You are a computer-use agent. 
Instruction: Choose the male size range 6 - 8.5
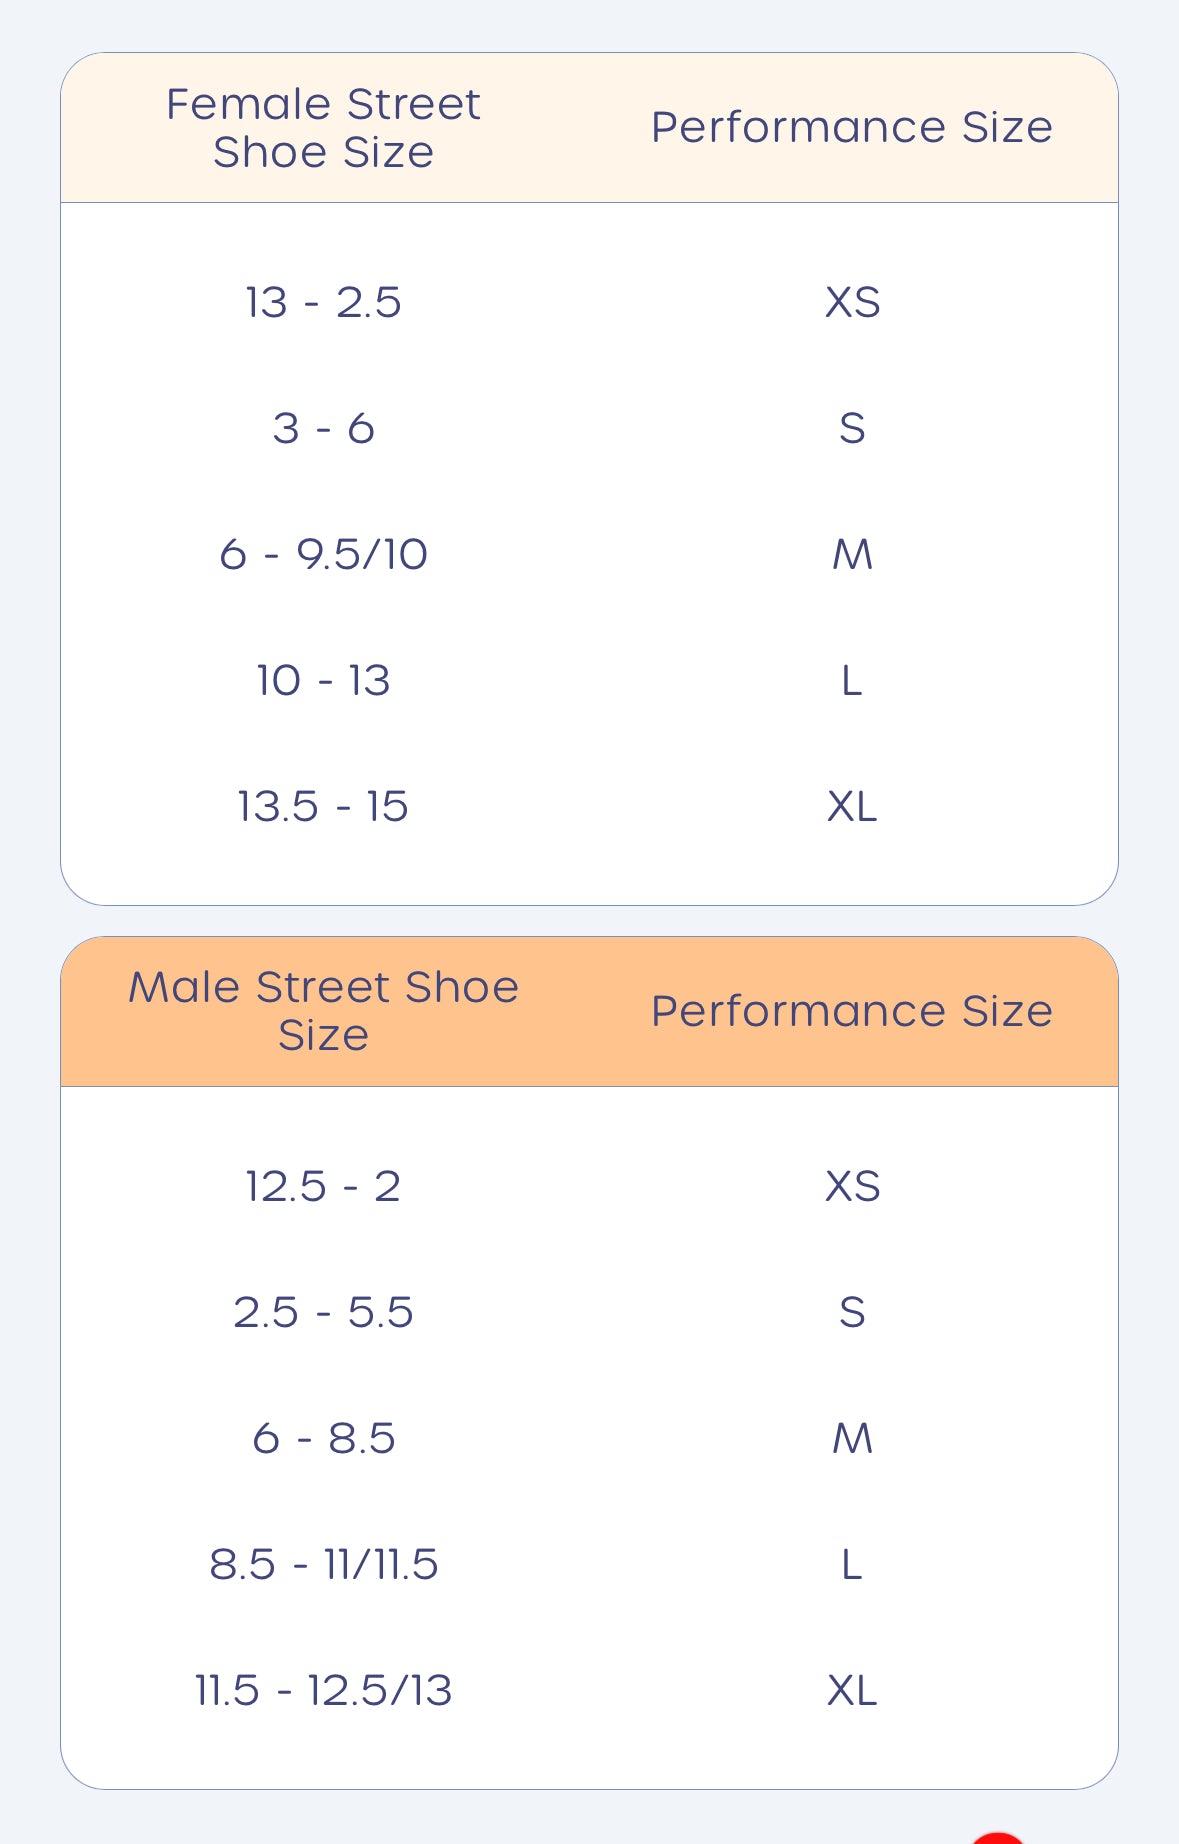(323, 1438)
